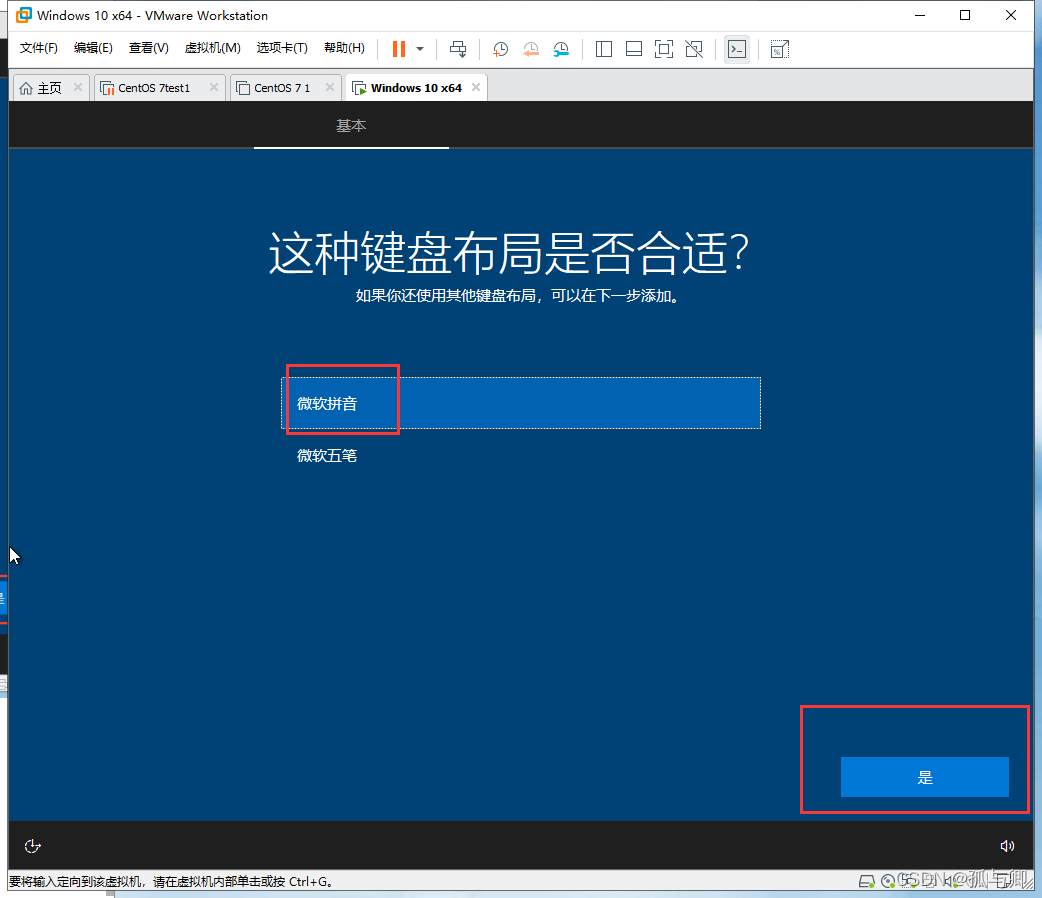Click the 是 button to confirm
The image size is (1042, 898).
tap(924, 777)
